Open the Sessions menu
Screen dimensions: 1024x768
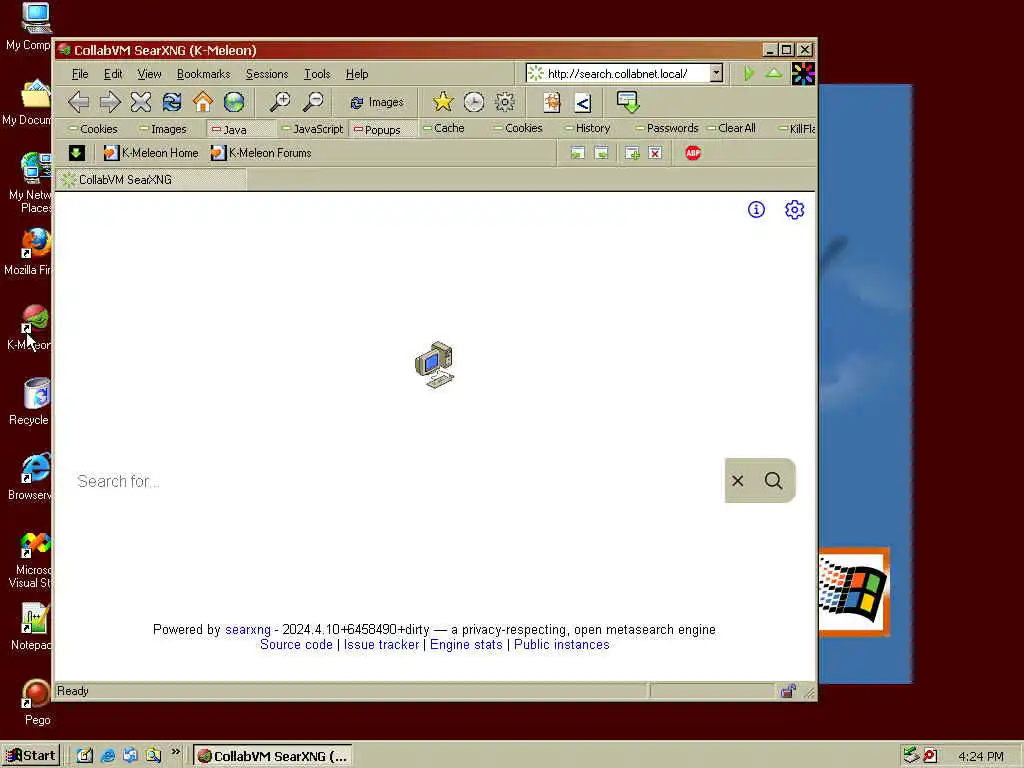[266, 74]
